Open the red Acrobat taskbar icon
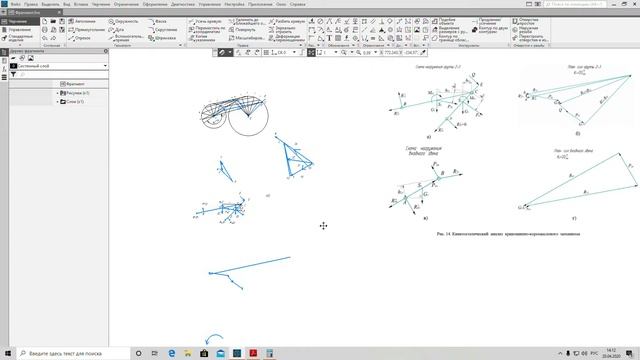 pyautogui.click(x=253, y=353)
